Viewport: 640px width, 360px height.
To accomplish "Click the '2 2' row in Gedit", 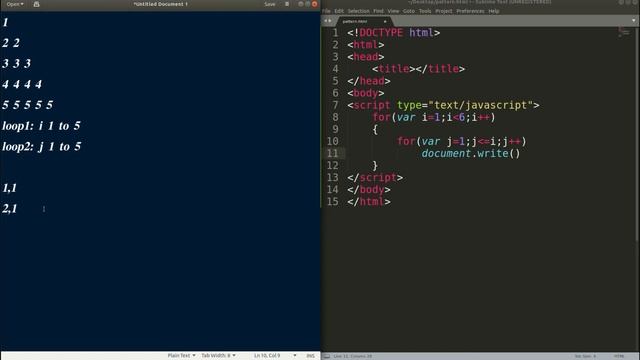I will click(x=11, y=43).
